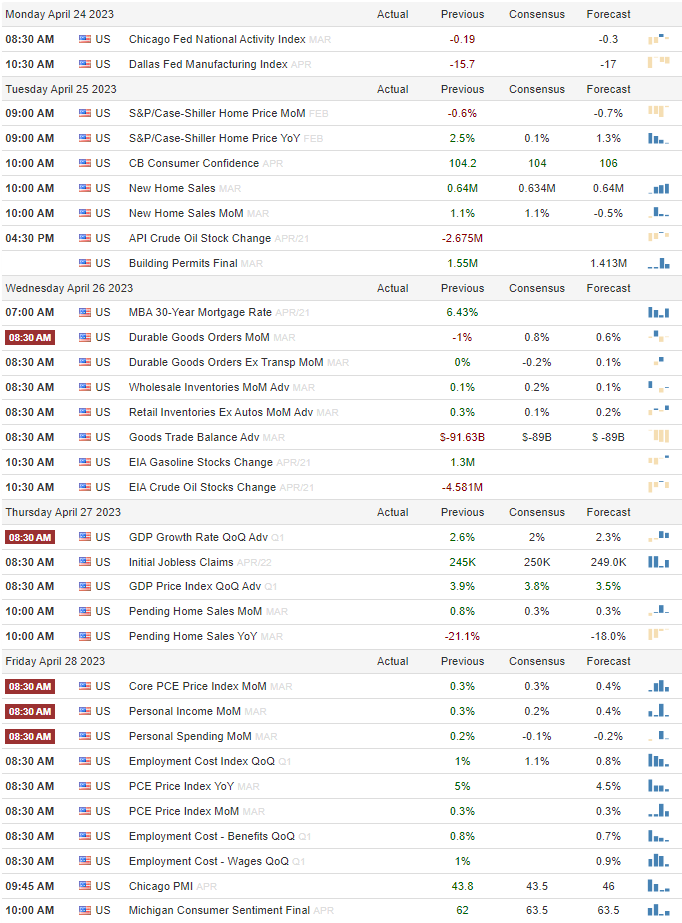The image size is (682, 923).
Task: Open the Durable Goods Orders MoM chart icon
Action: (x=658, y=336)
